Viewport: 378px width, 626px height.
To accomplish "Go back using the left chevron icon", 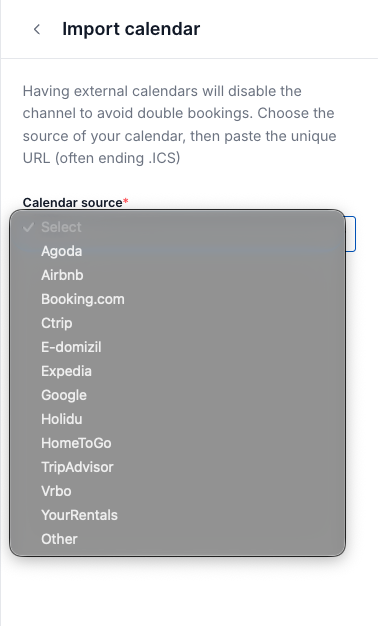I will (x=37, y=29).
